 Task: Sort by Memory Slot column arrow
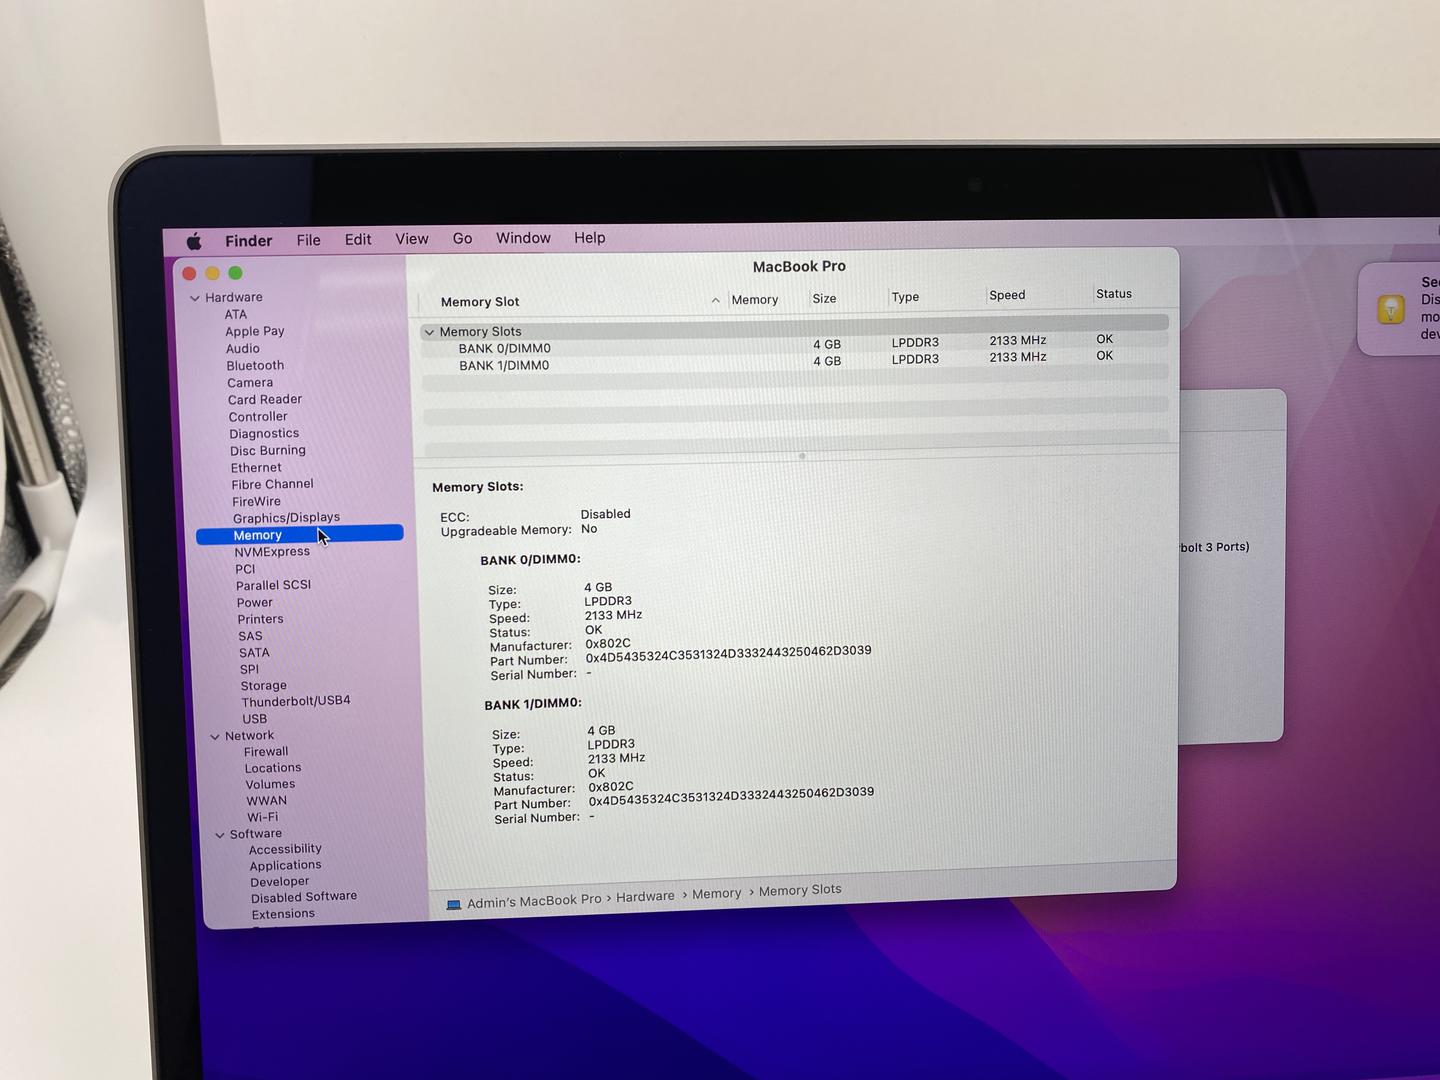click(715, 300)
